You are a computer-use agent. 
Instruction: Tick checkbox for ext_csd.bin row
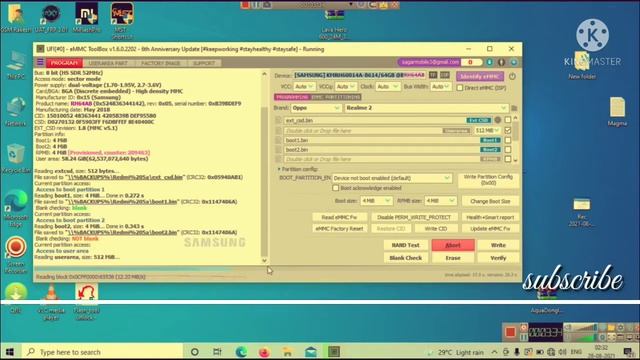(x=508, y=120)
